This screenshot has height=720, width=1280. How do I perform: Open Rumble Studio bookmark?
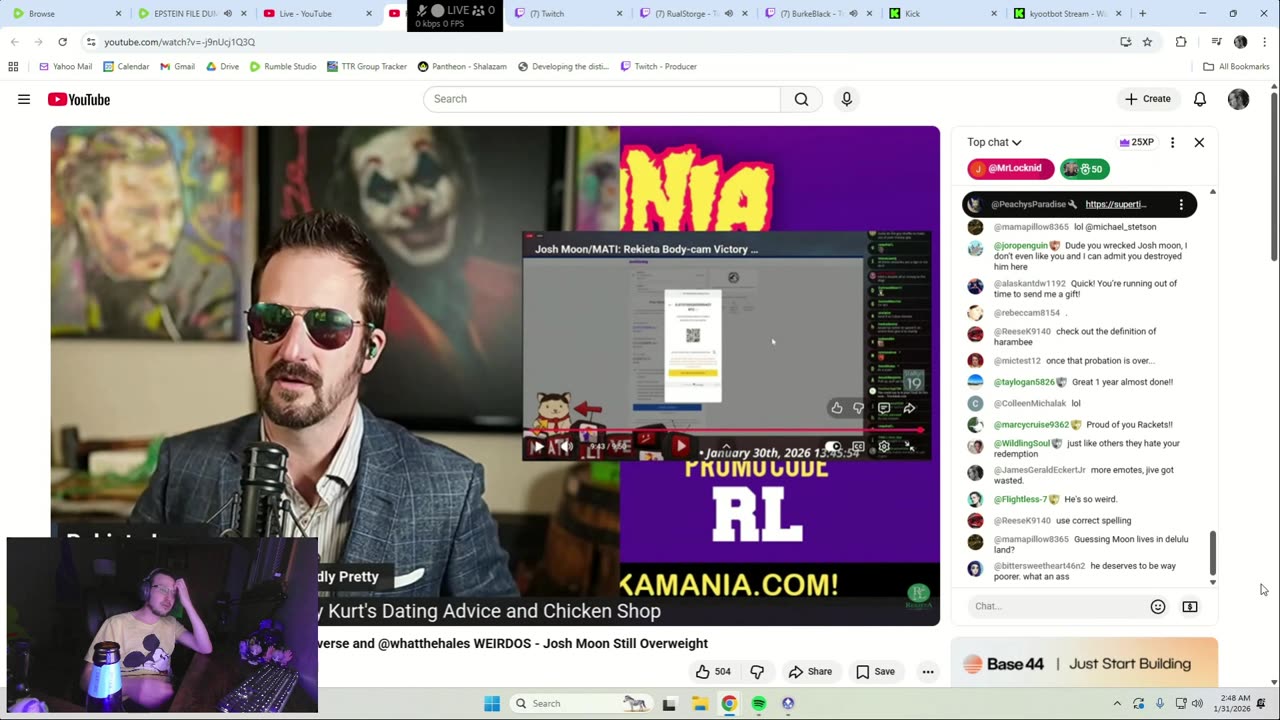click(x=283, y=67)
